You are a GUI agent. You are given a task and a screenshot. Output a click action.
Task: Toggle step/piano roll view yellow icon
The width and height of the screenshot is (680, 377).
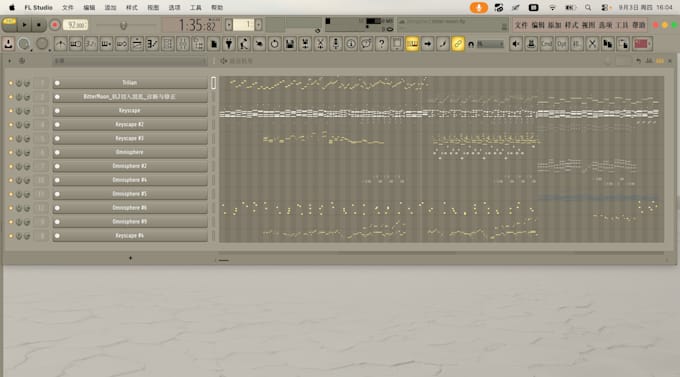coord(660,61)
